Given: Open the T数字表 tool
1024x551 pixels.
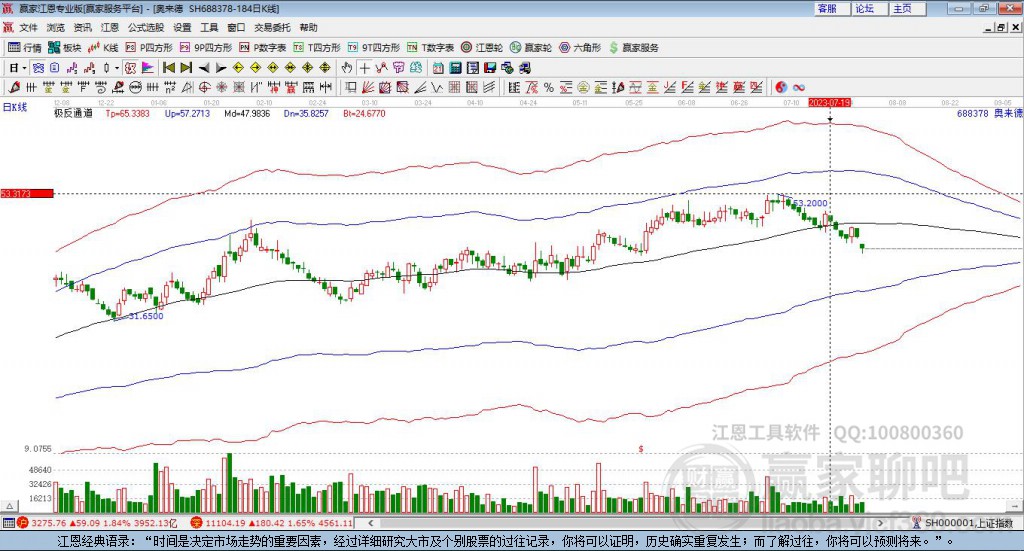Looking at the screenshot, I should click(x=430, y=48).
